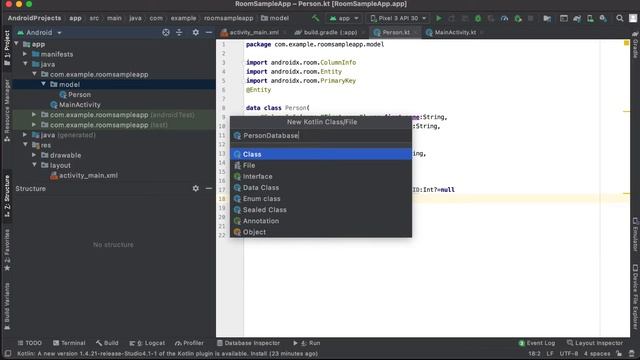
Task: Click the PersonDatabase name input field
Action: click(321, 136)
